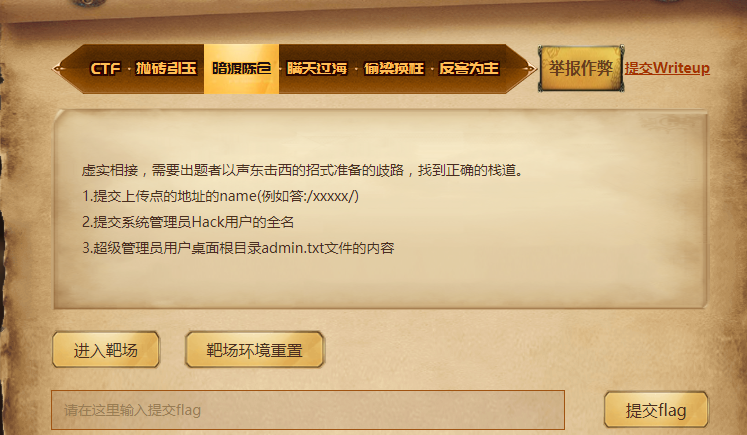Reset environment with 靶场环境重置 button

254,350
